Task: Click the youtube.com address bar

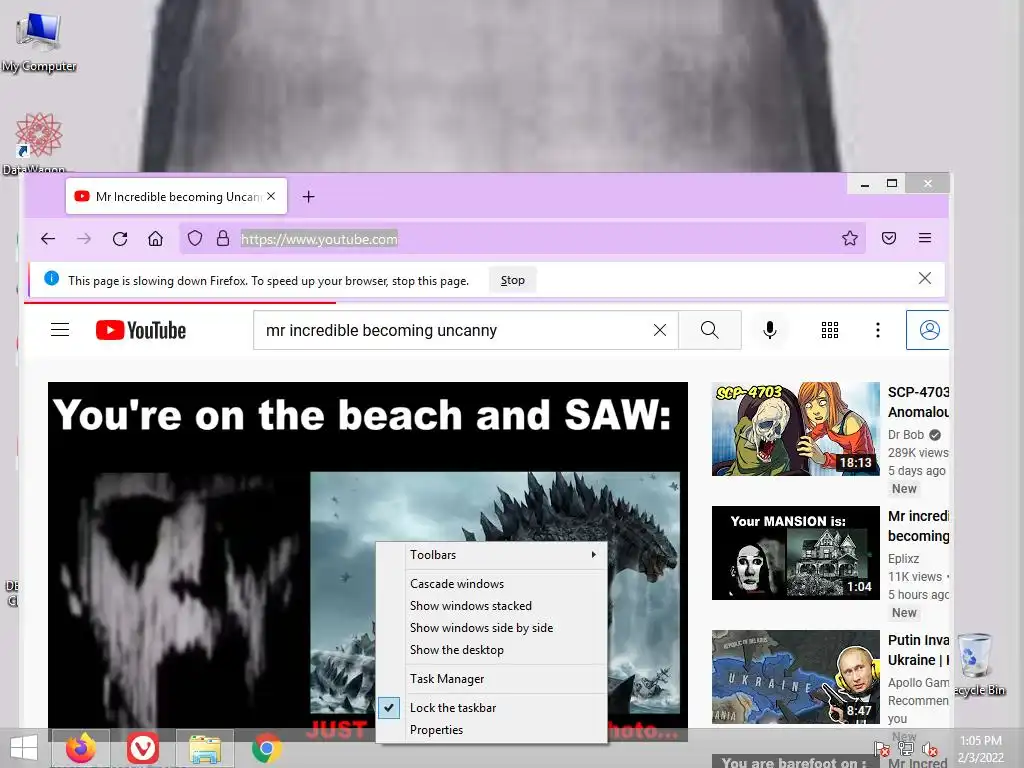Action: coord(522,239)
